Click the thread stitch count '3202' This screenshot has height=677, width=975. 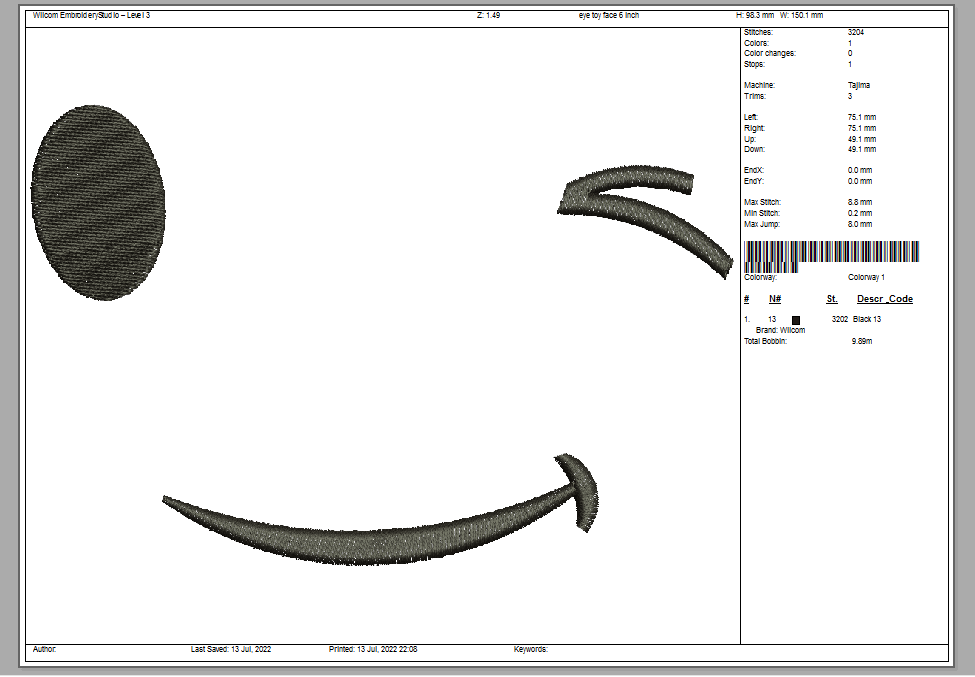(x=839, y=320)
